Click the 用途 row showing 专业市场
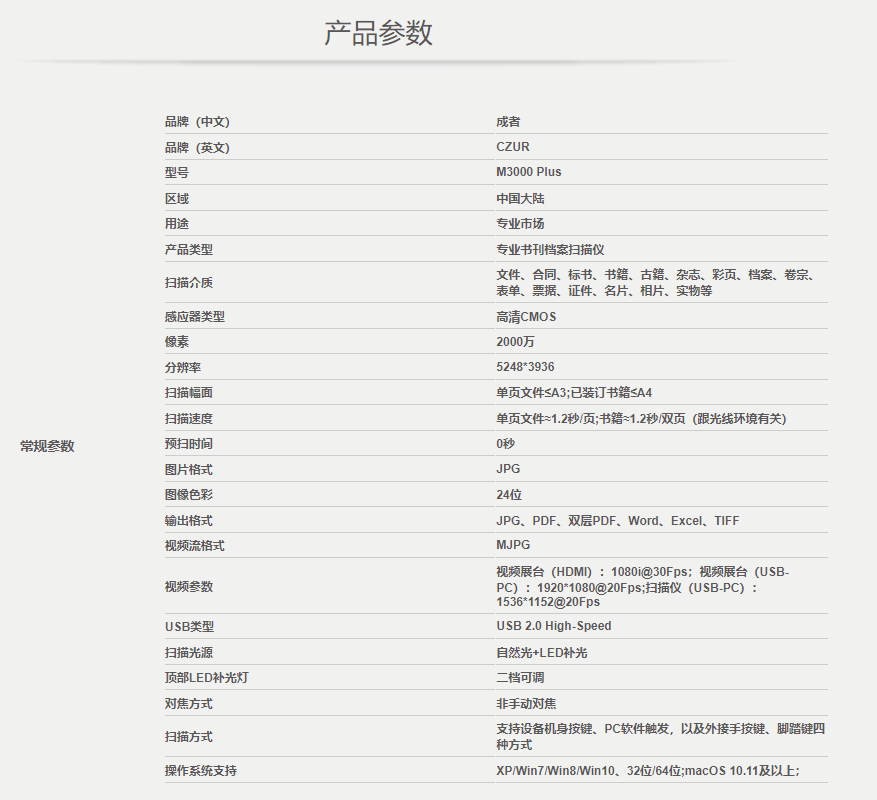Viewport: 877px width, 800px height. point(514,223)
